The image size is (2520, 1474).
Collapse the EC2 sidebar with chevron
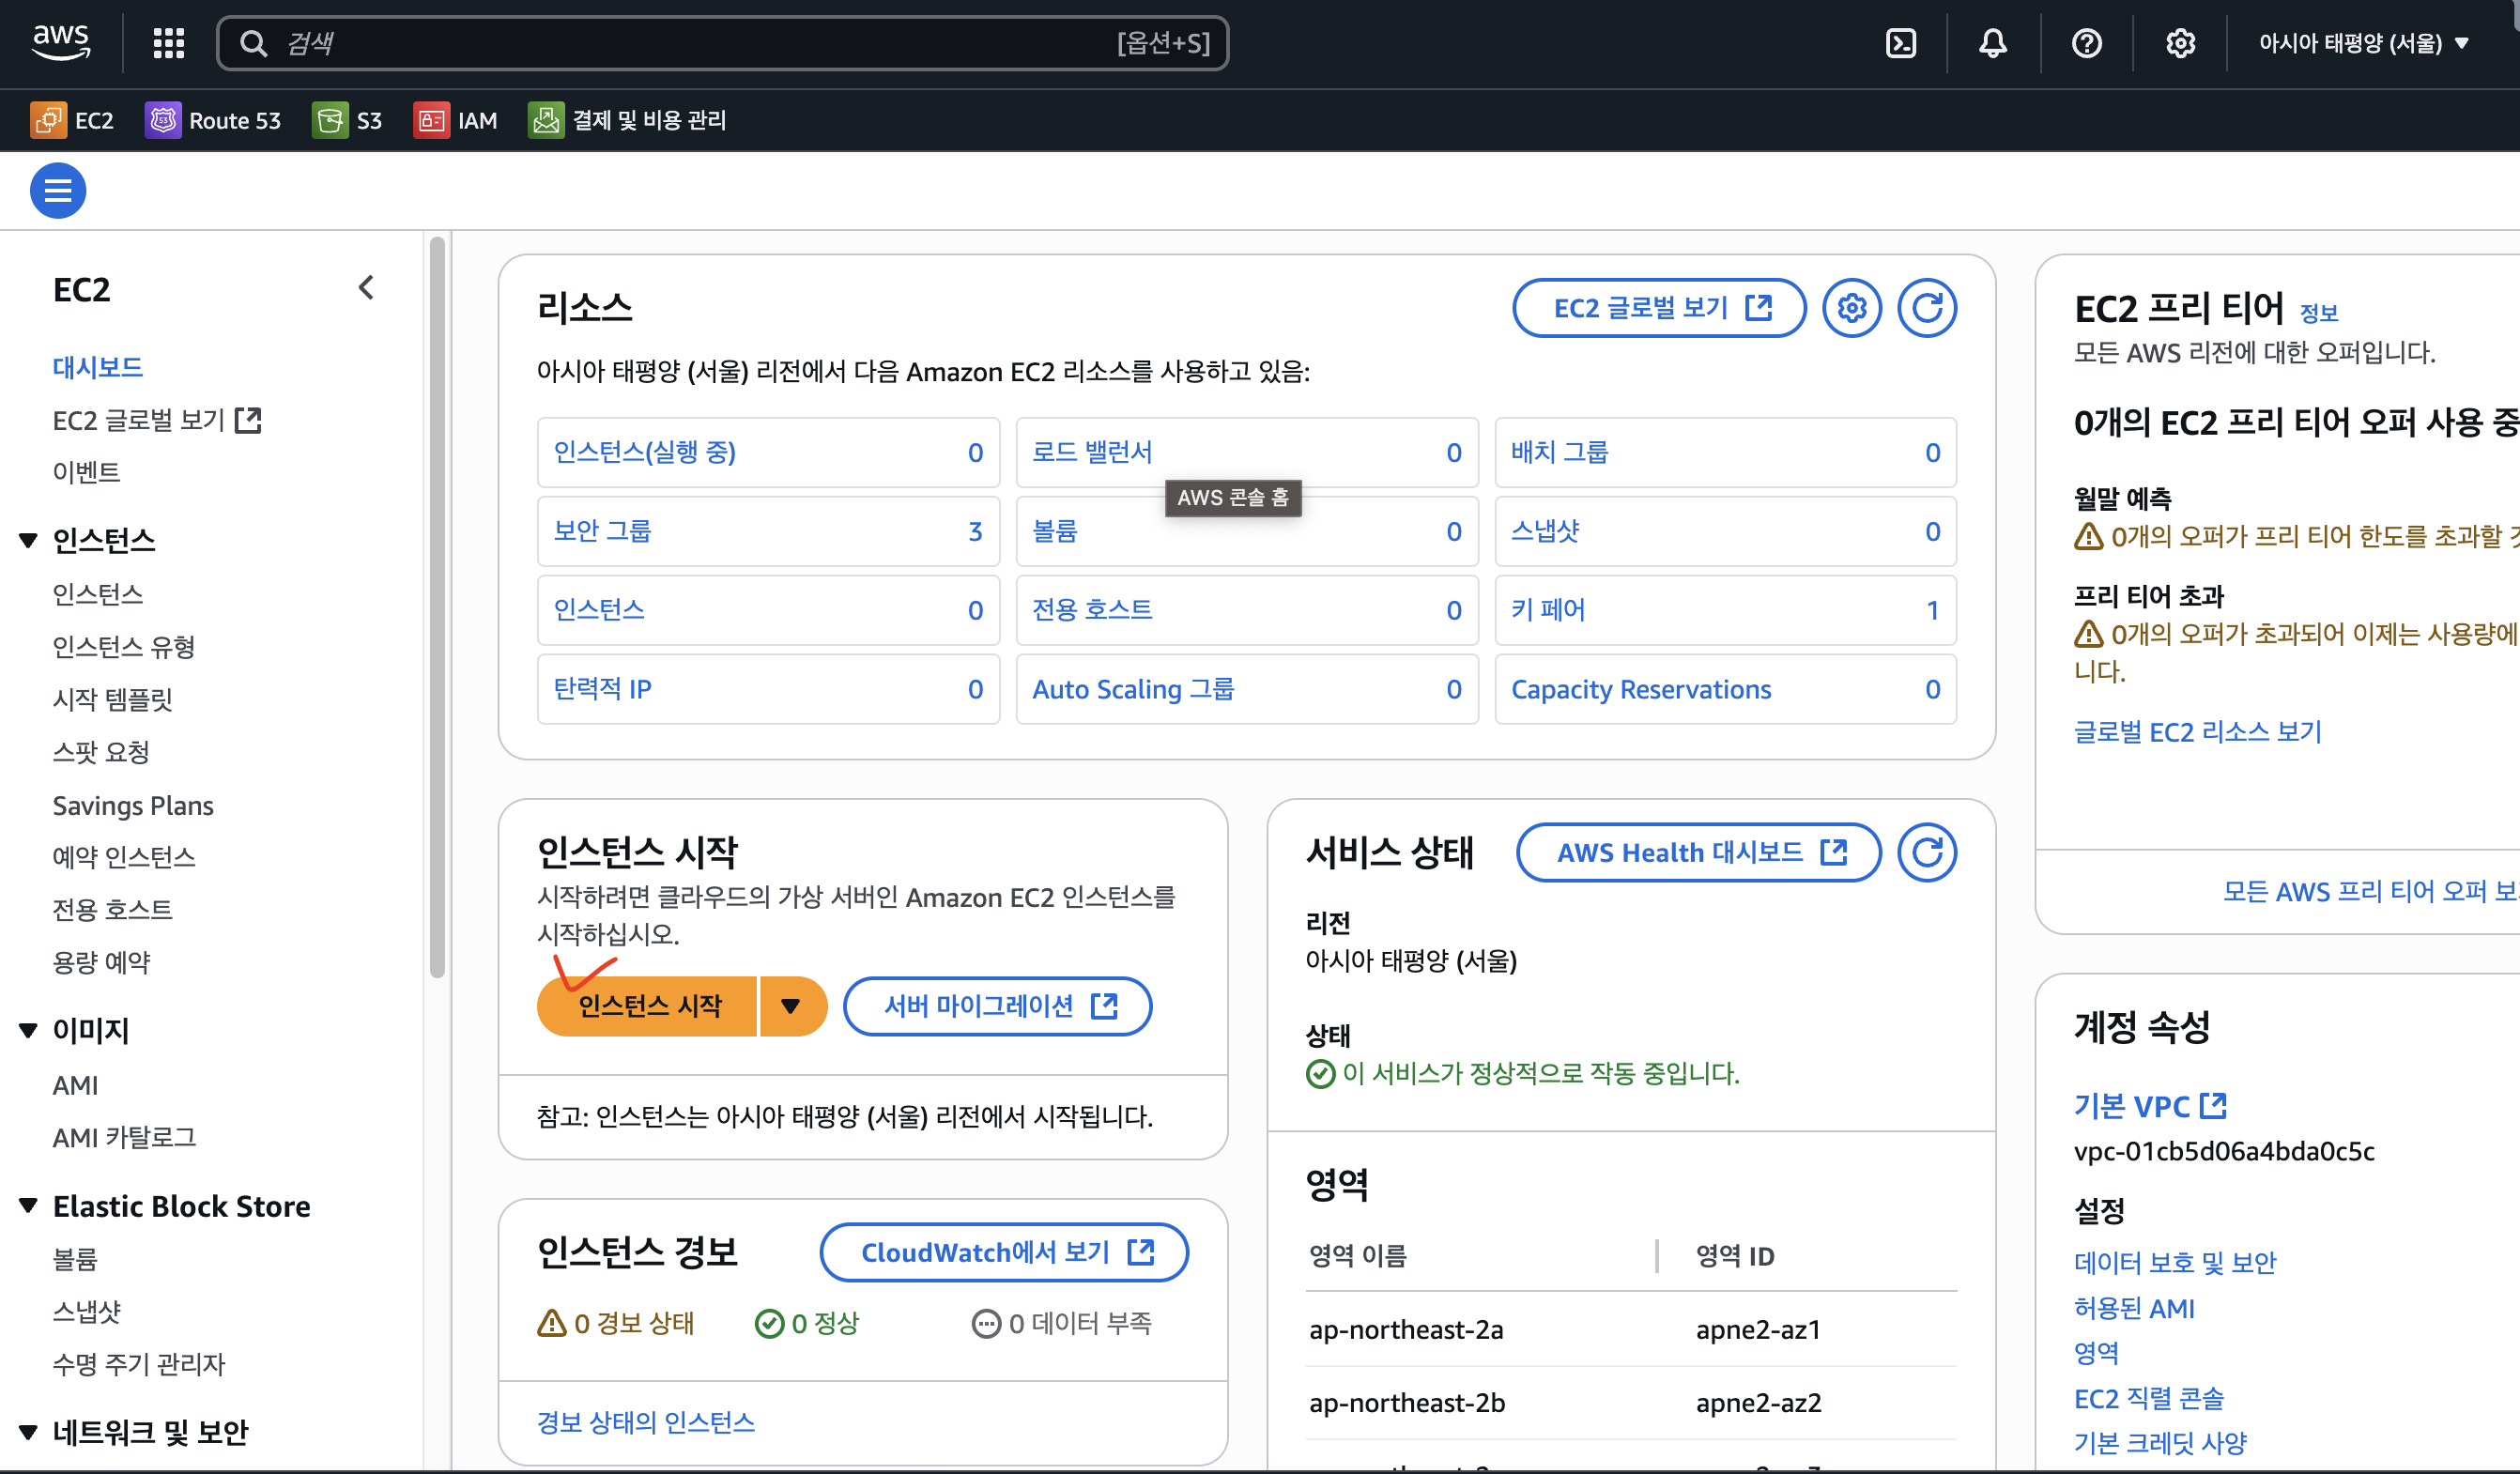(x=366, y=288)
